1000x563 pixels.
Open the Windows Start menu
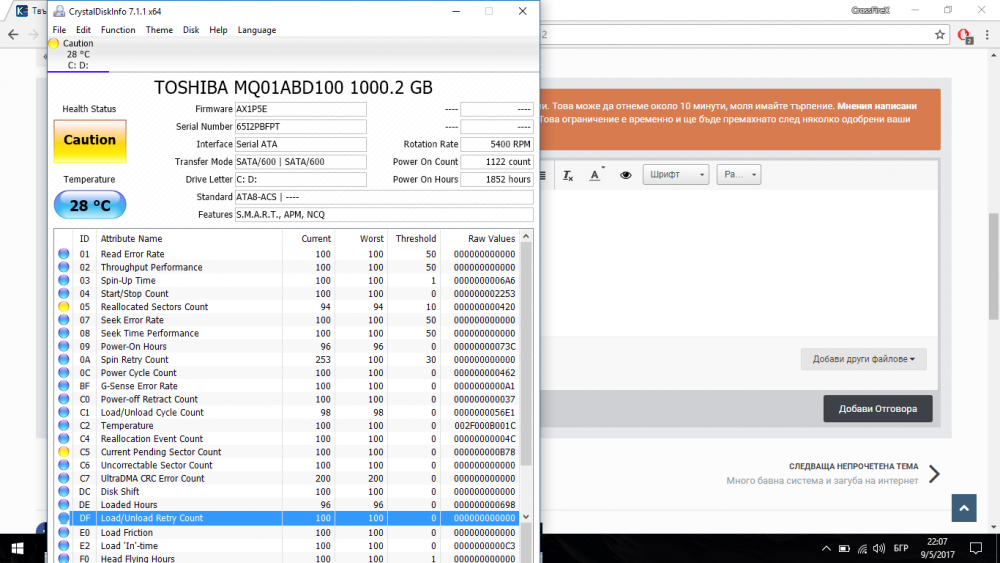(17, 548)
